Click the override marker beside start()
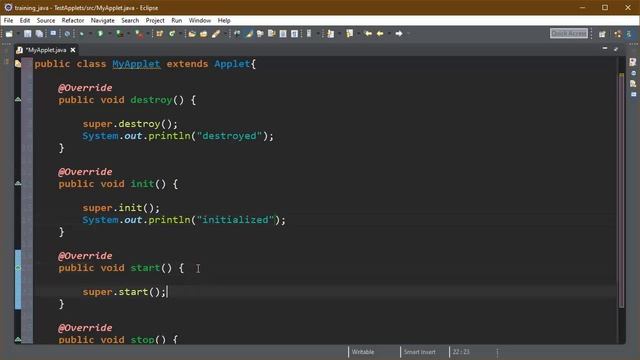This screenshot has width=640, height=360. click(18, 268)
